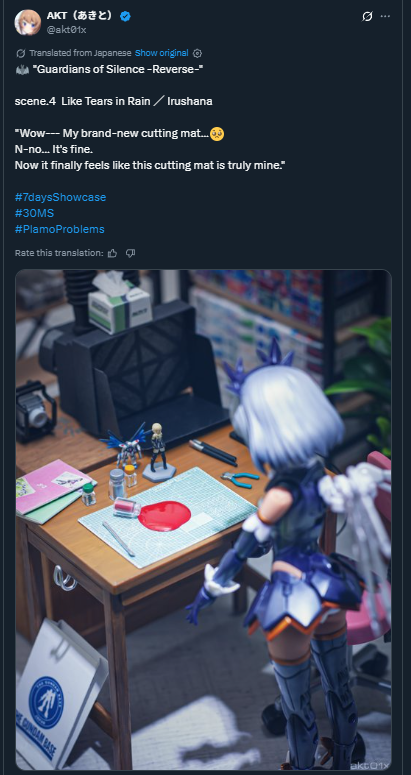Click the translate icon beside 'Translated from Japanese'
Image resolution: width=411 pixels, height=775 pixels.
coord(20,53)
